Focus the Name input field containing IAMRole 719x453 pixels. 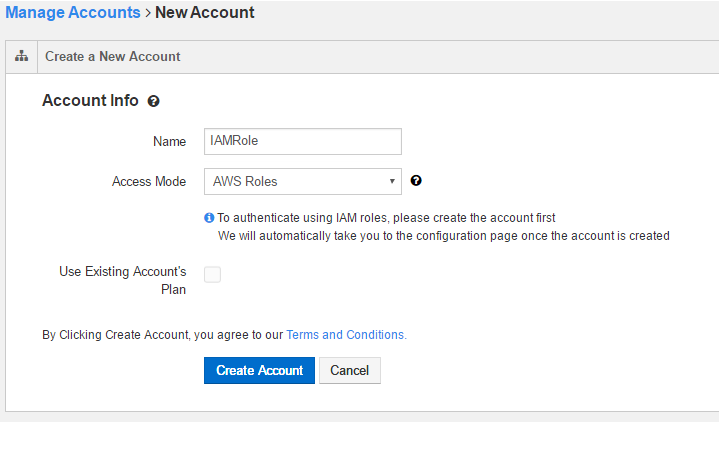(303, 141)
